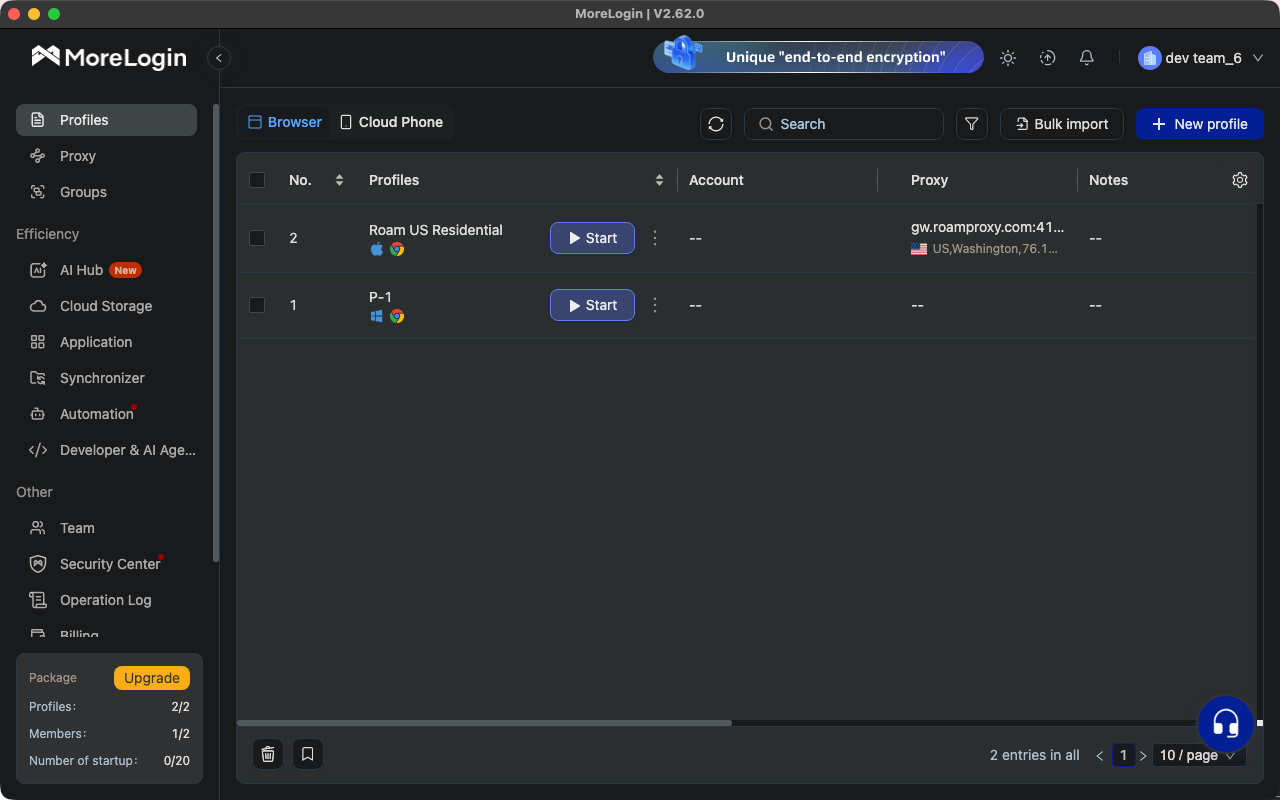Image resolution: width=1280 pixels, height=800 pixels.
Task: Open the 10 / page size dropdown
Action: tap(1199, 755)
